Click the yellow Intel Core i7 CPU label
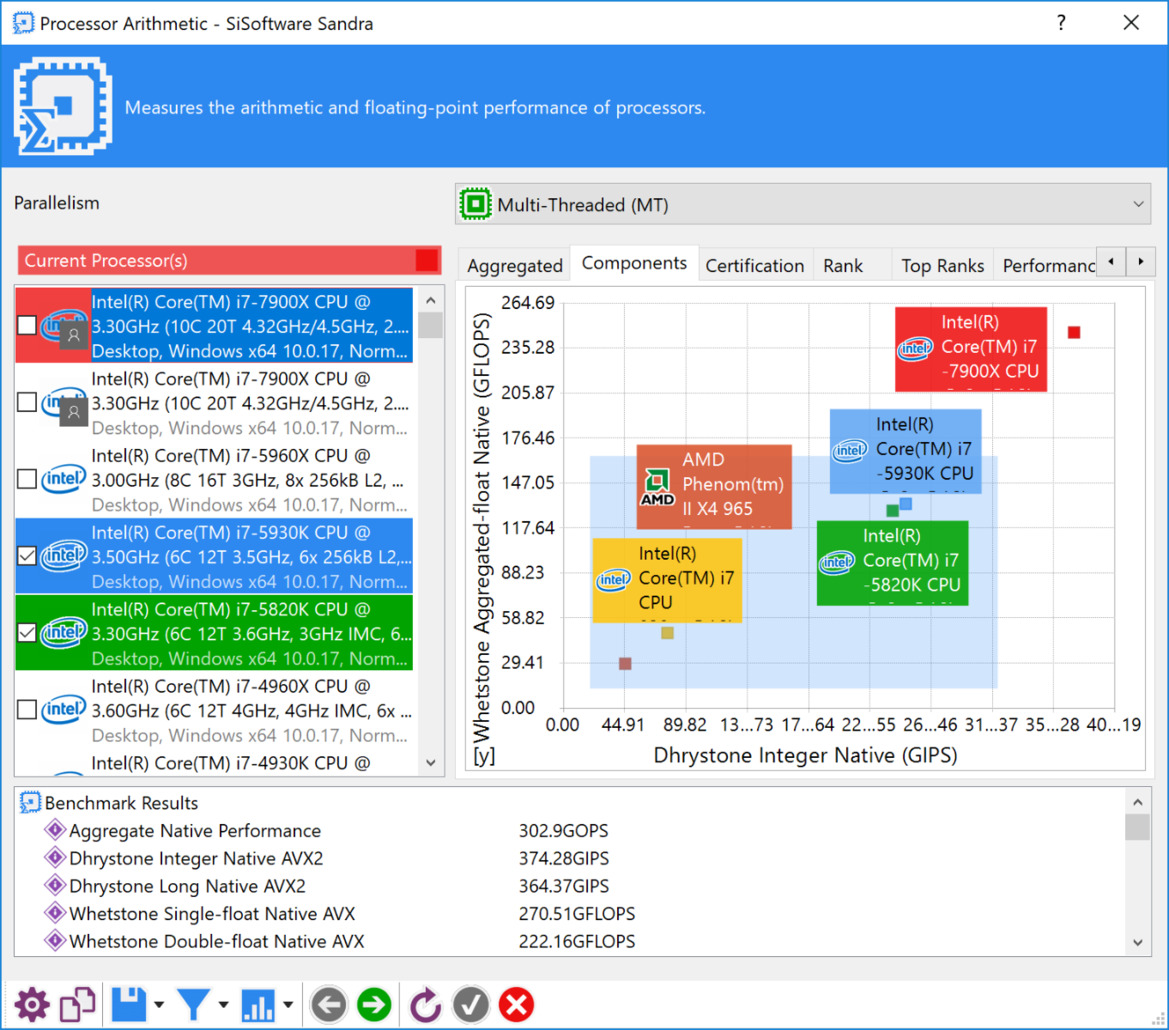 (x=667, y=580)
